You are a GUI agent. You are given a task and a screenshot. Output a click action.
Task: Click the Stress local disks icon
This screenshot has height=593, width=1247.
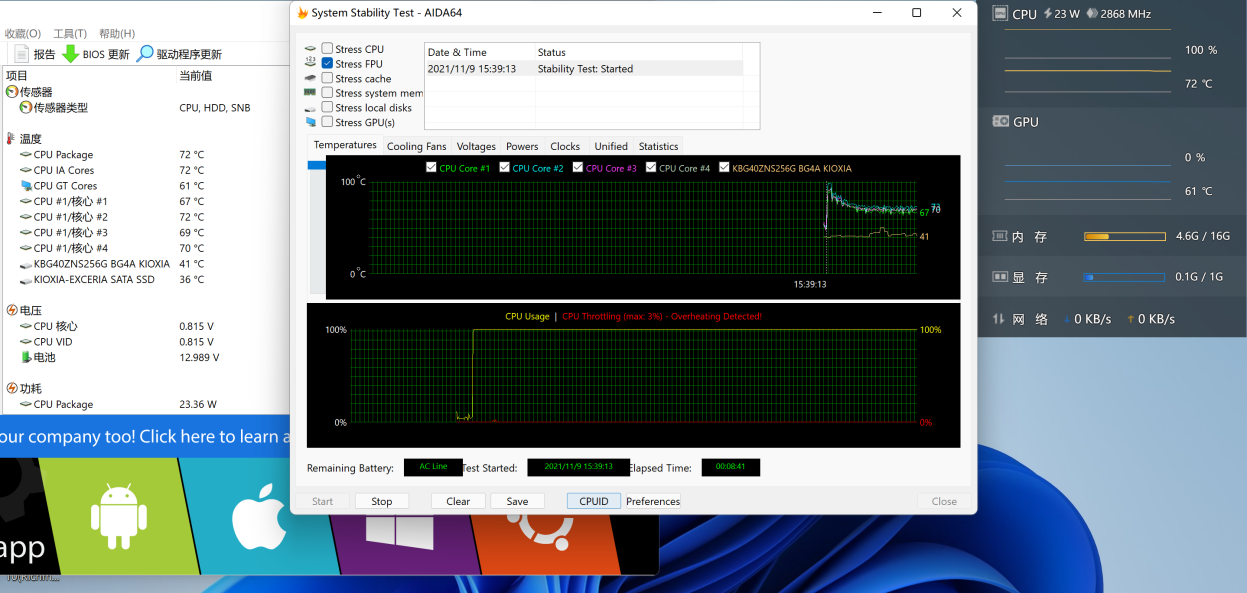(311, 108)
